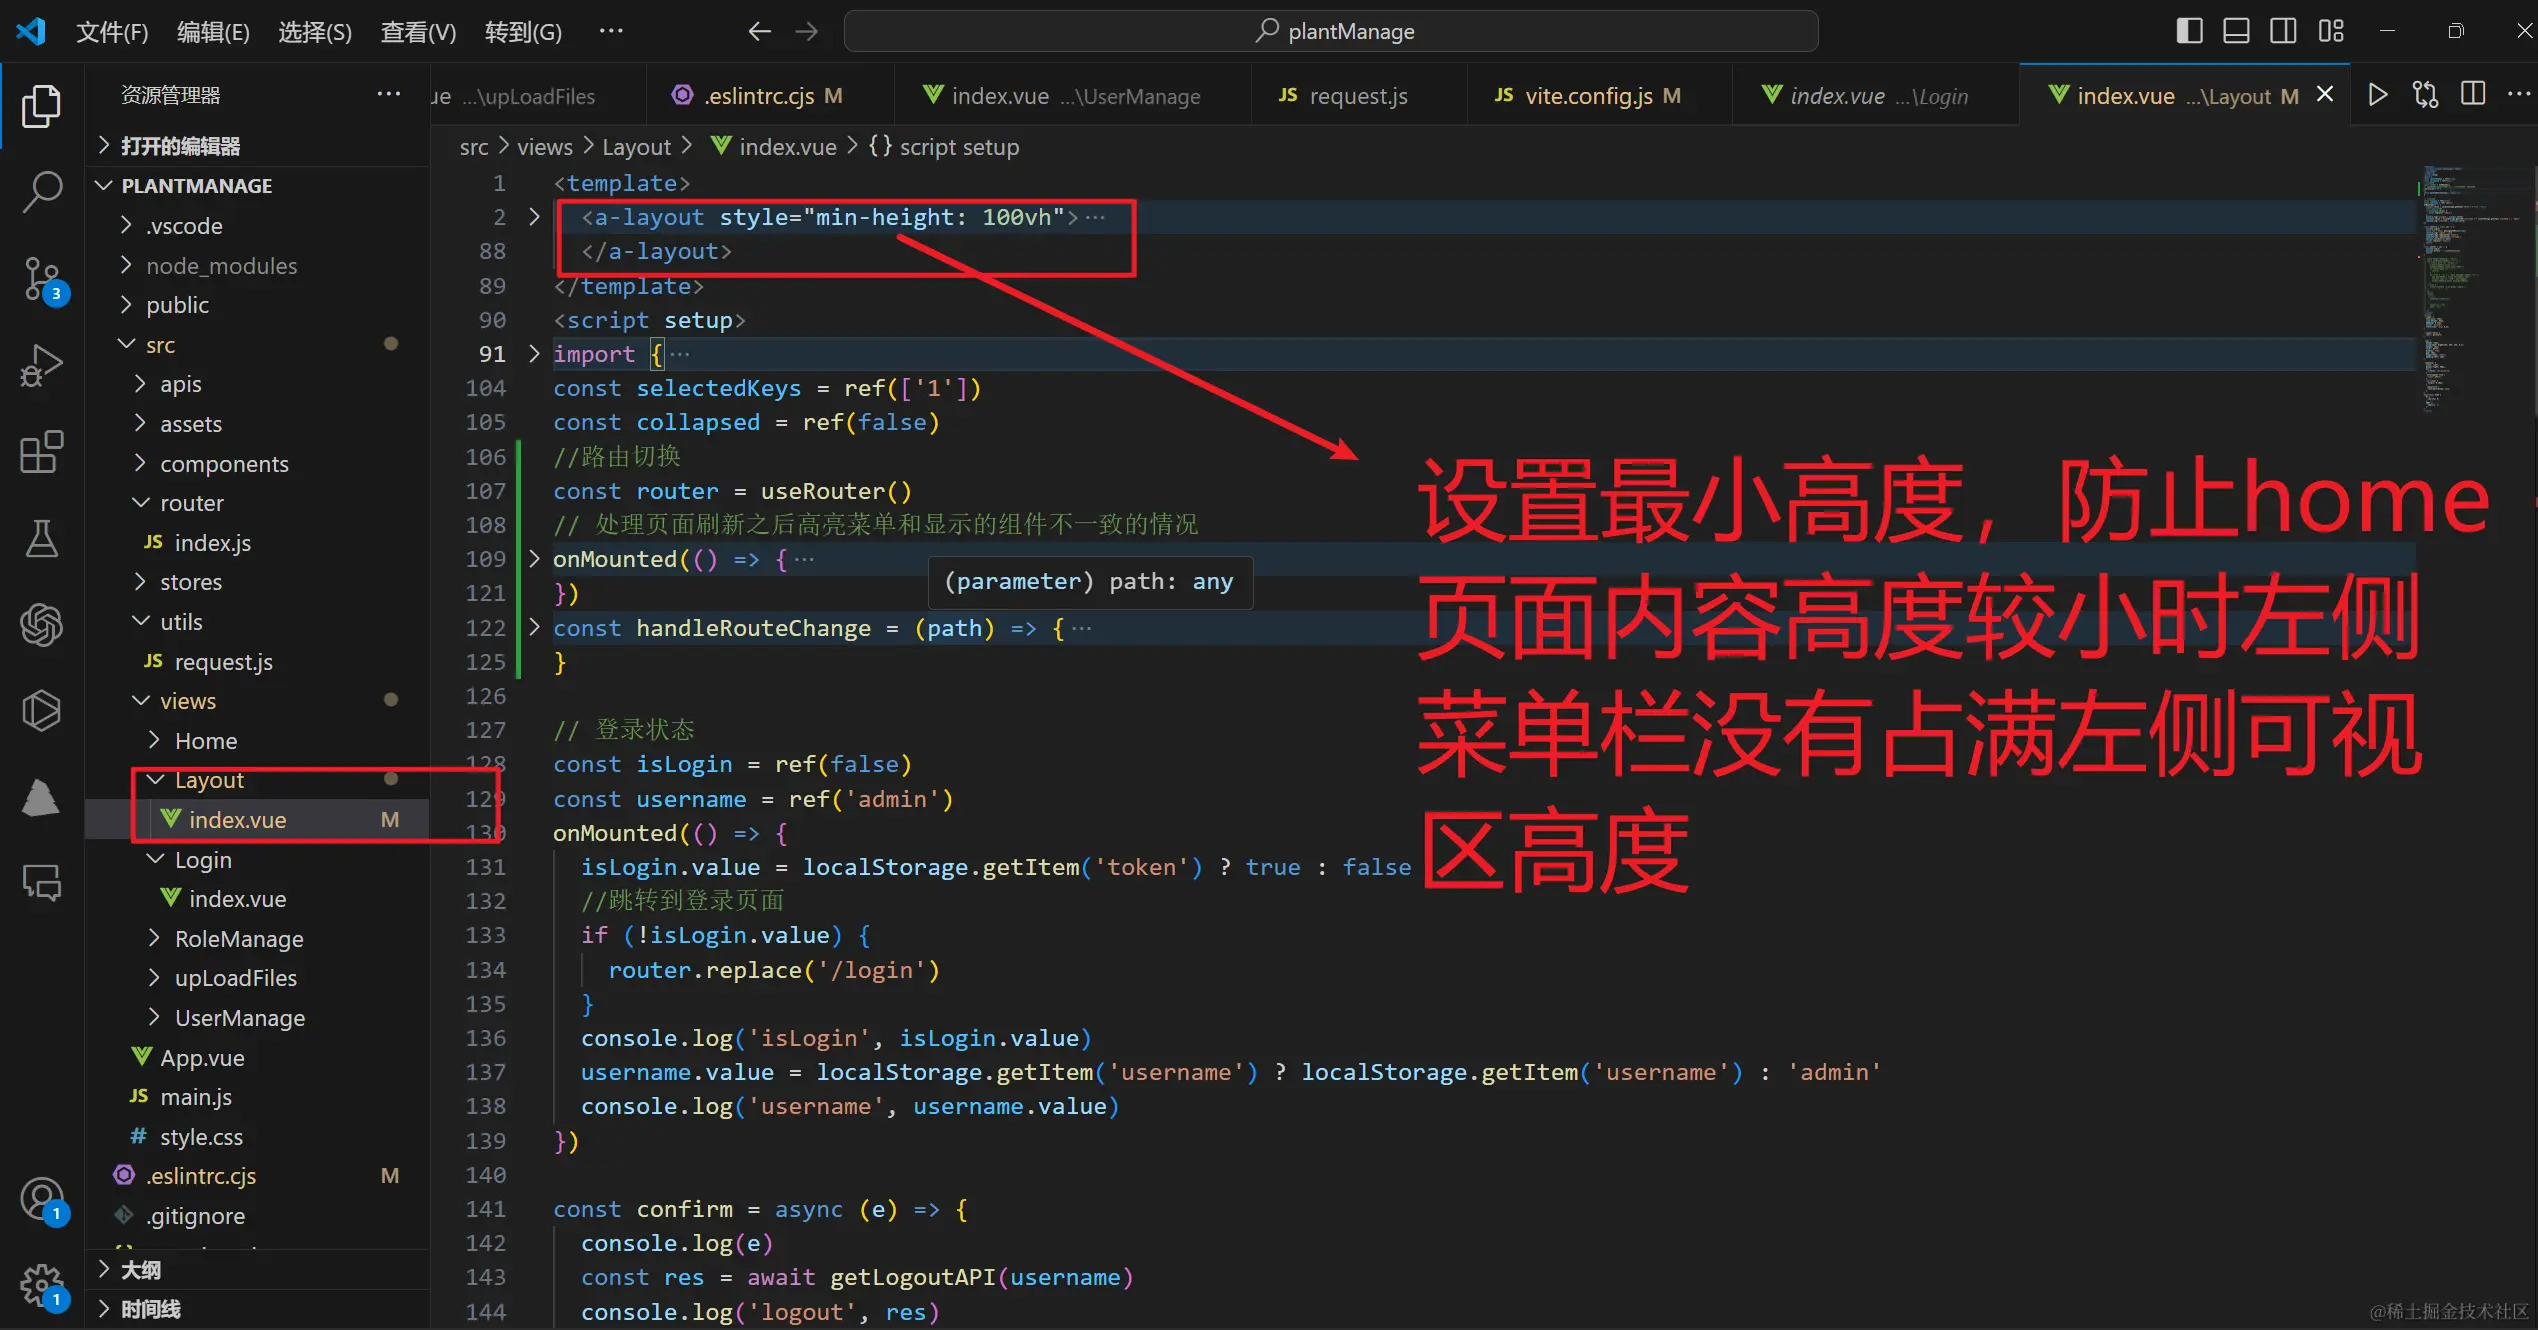Open .gitignore in the explorer
Screen dimensions: 2538x1330
tap(258, 1216)
